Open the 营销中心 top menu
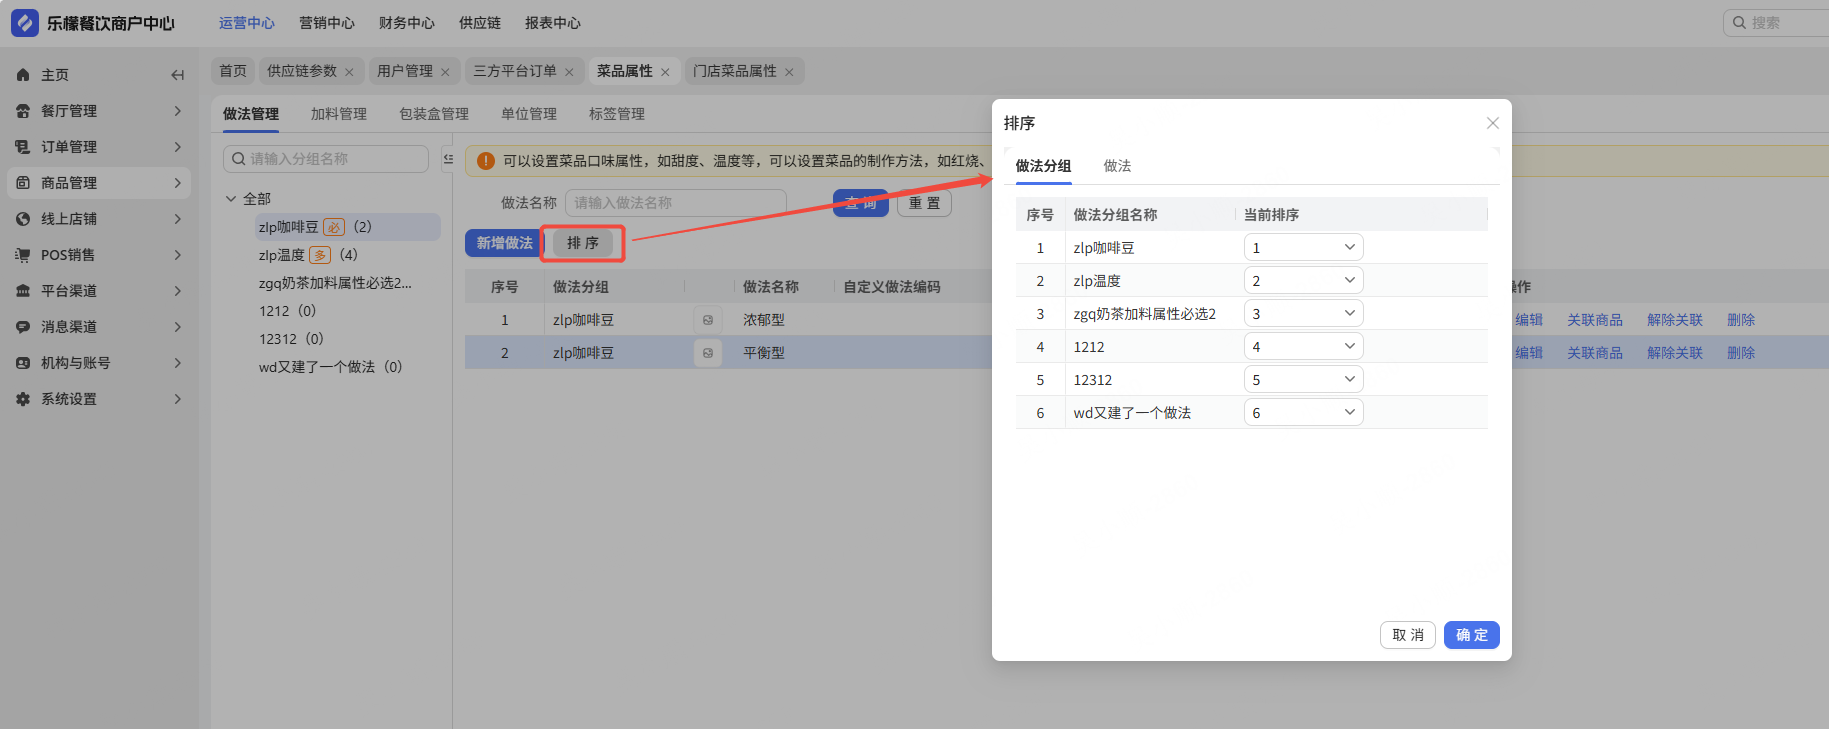1829x729 pixels. [327, 23]
